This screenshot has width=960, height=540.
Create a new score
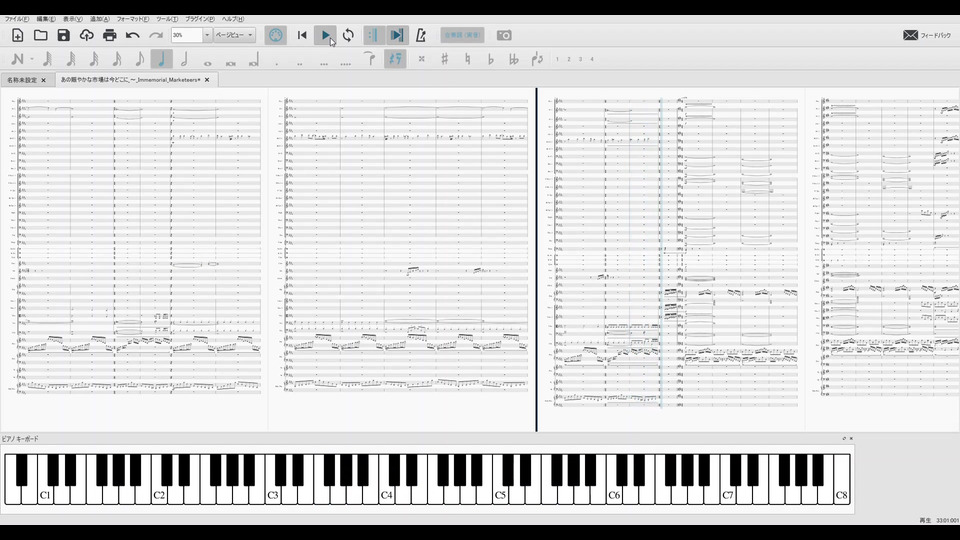tap(17, 36)
